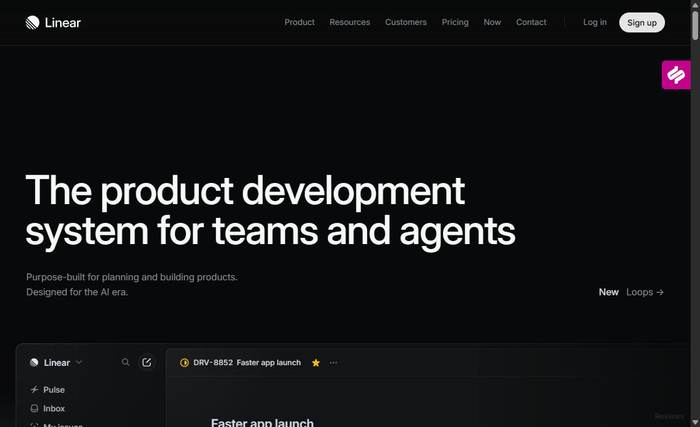Click the Sign up button
The height and width of the screenshot is (427, 700).
(642, 22)
